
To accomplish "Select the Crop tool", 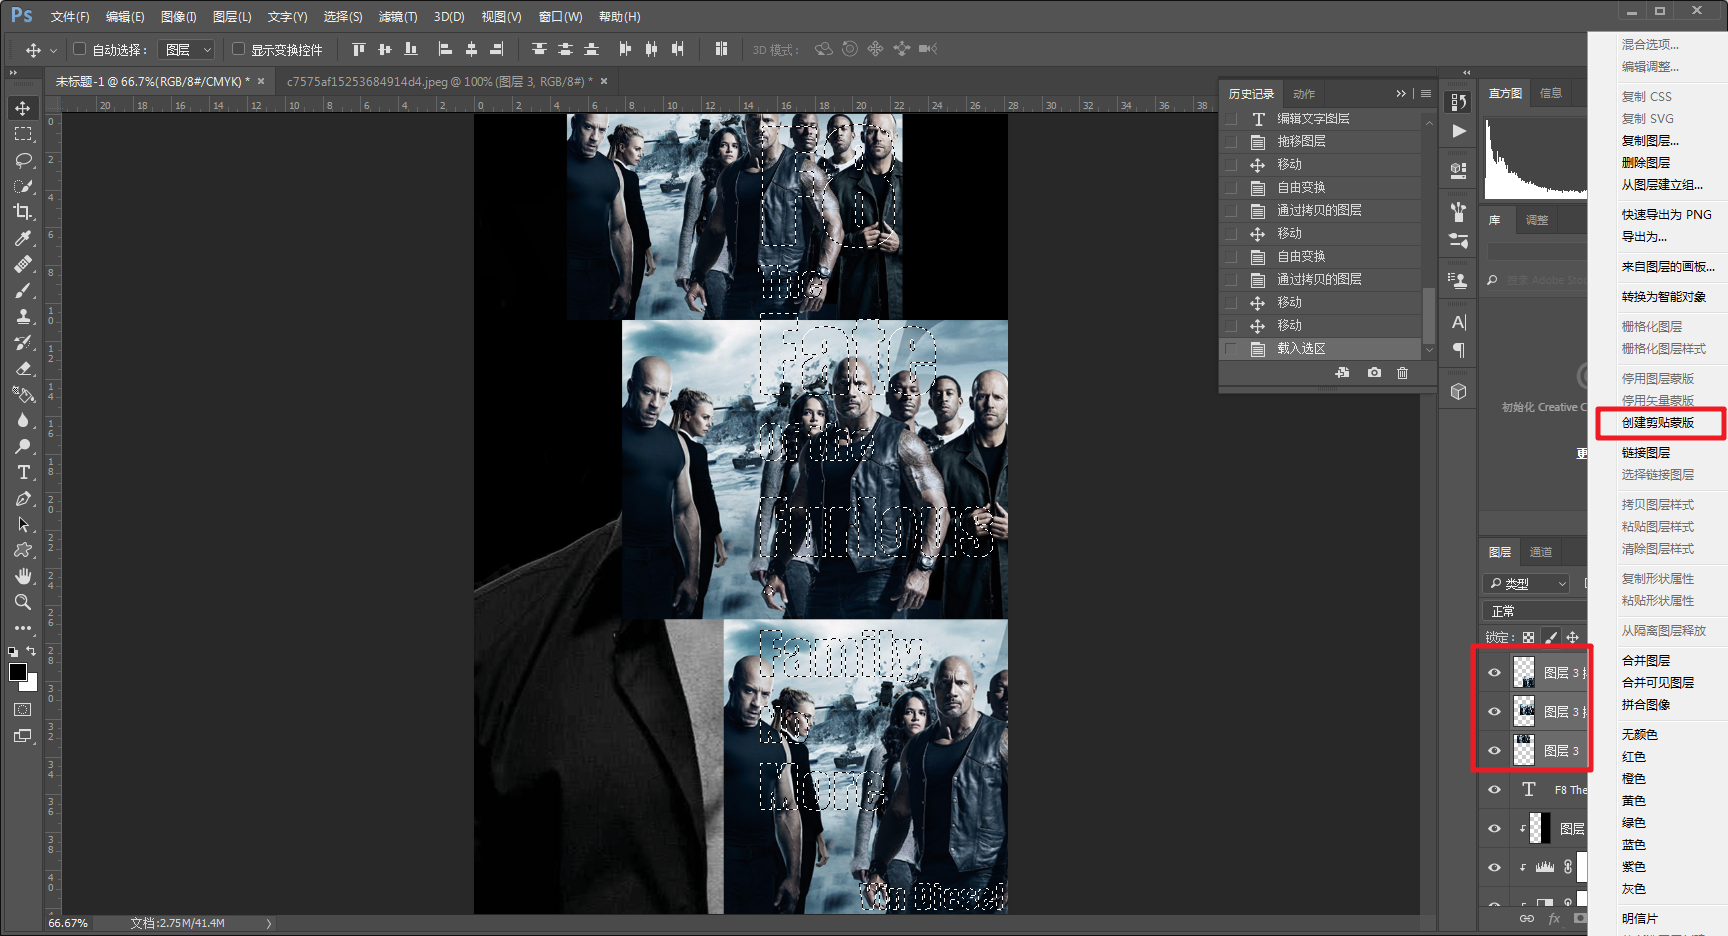I will click(22, 212).
